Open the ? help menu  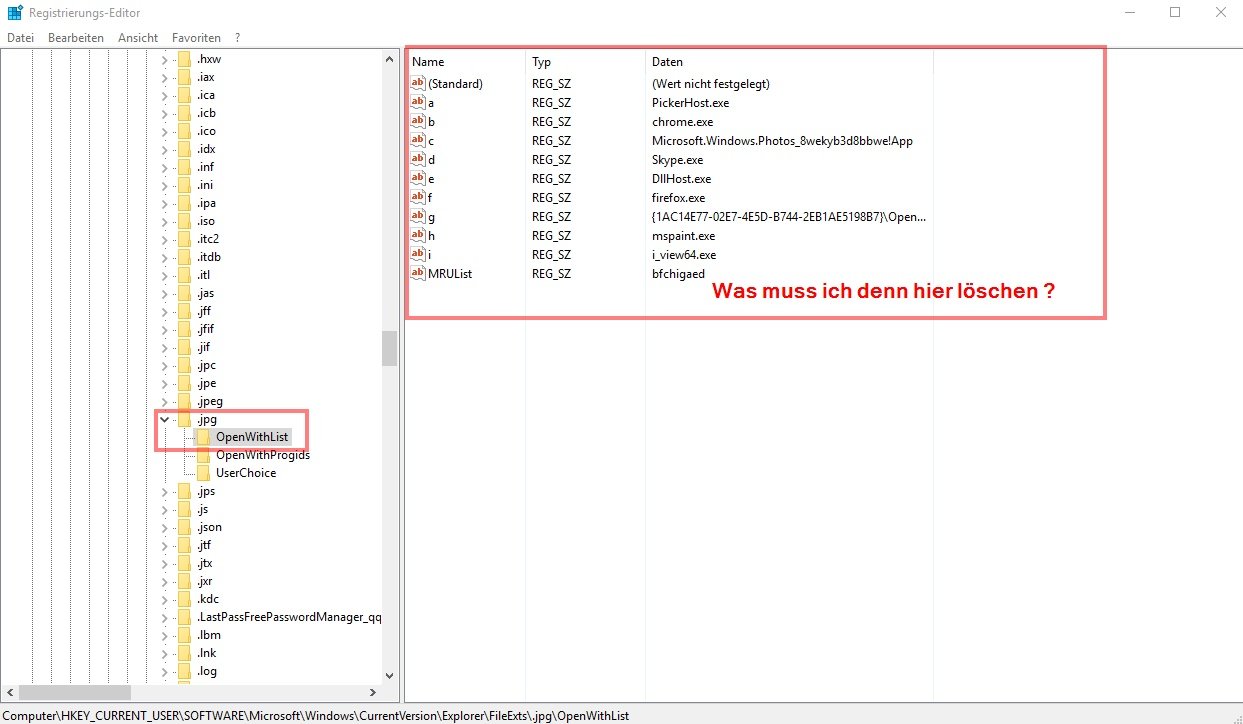[237, 37]
